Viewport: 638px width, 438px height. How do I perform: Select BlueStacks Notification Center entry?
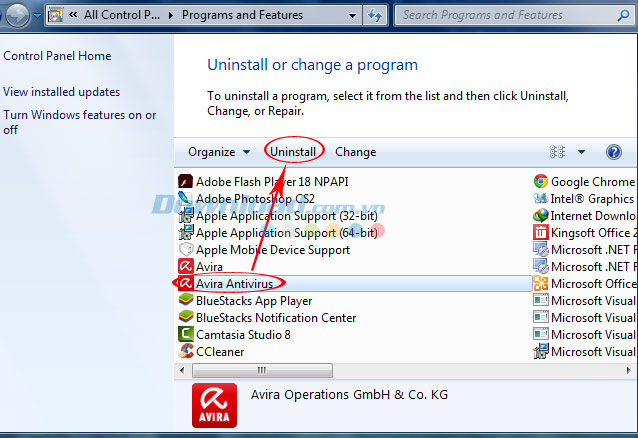(x=276, y=318)
